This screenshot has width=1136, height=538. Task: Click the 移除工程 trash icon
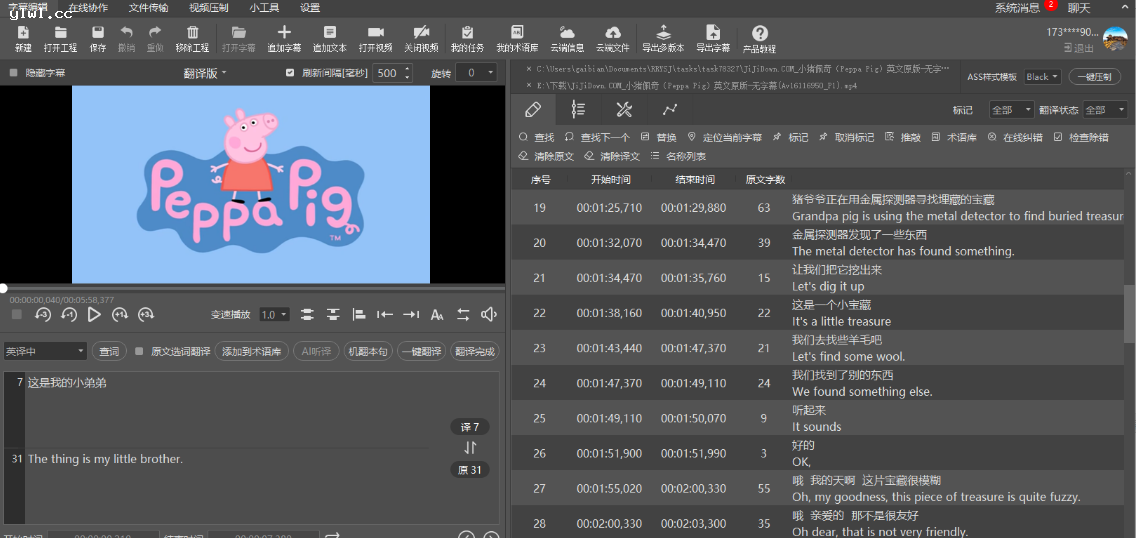[x=193, y=33]
